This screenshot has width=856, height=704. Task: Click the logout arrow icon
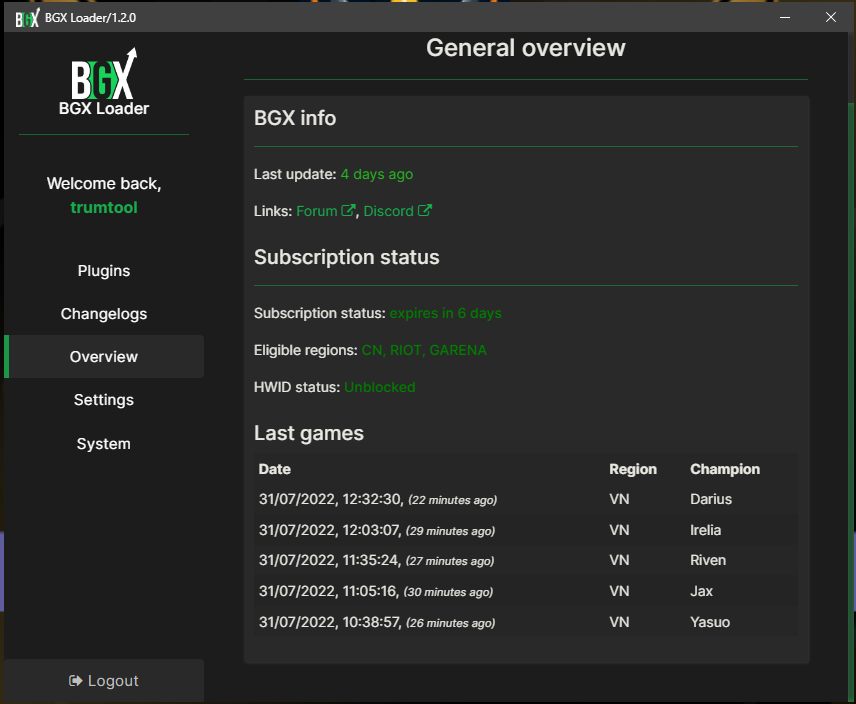[x=75, y=681]
